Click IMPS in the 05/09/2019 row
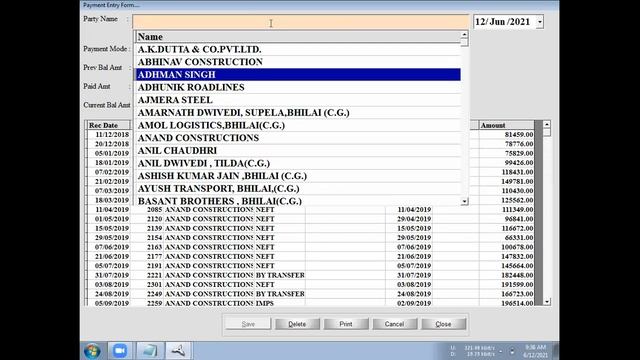 pos(280,303)
